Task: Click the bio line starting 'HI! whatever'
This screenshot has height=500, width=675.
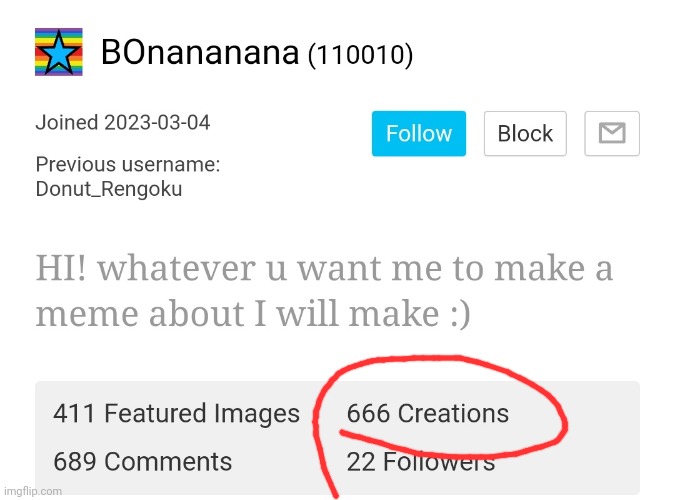Action: point(324,268)
